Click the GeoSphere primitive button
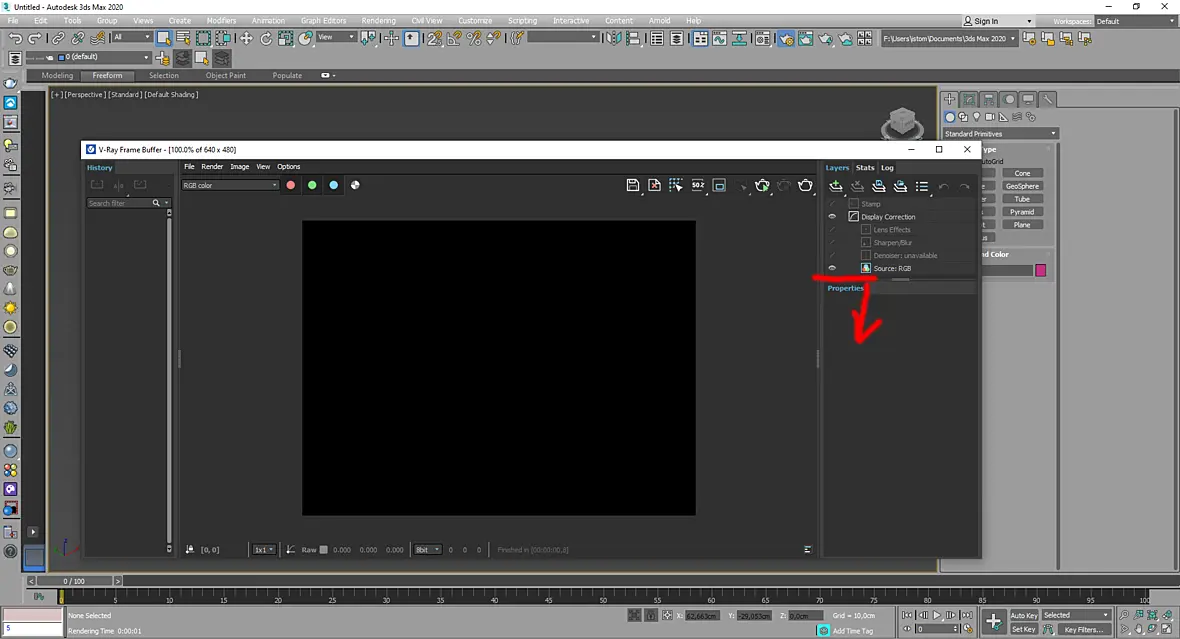This screenshot has height=639, width=1180. 1022,186
